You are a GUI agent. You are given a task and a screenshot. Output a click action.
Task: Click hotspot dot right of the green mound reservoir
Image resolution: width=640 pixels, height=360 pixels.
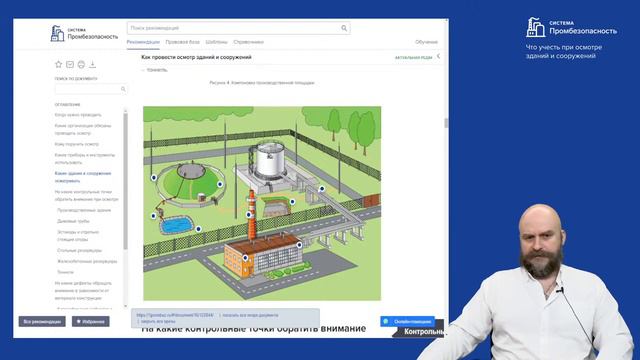pos(220,184)
